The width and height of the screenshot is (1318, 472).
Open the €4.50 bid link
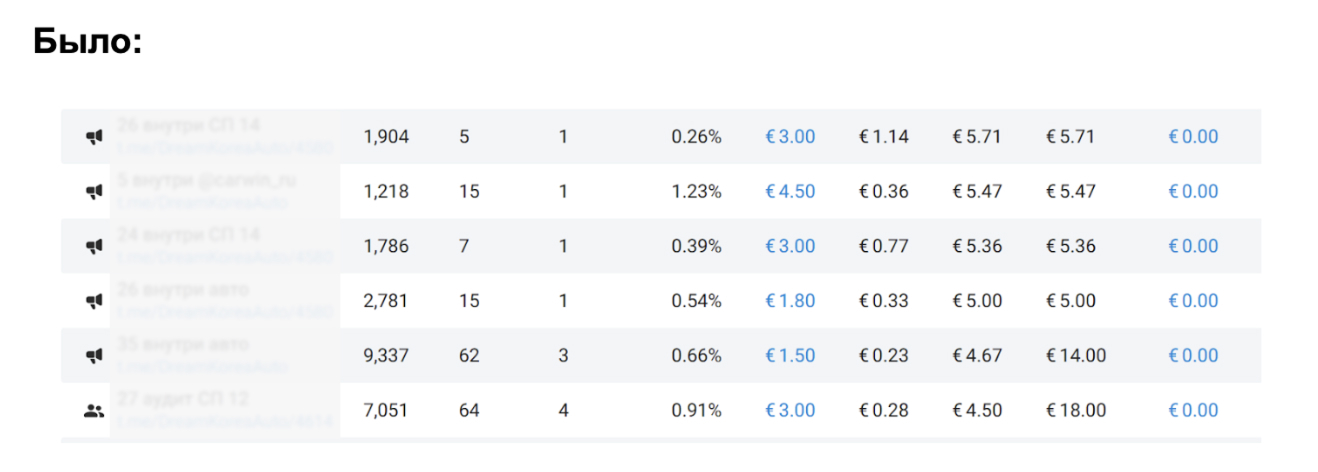(790, 192)
